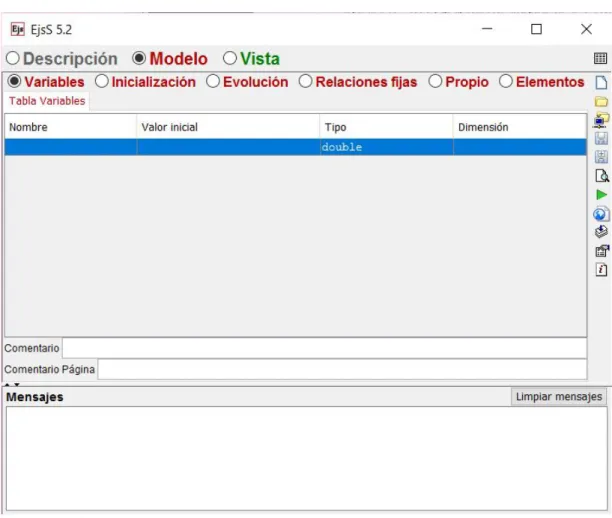Click the empty Nombre cell in selected row
Viewport: 612px width, 518px height.
tap(71, 147)
